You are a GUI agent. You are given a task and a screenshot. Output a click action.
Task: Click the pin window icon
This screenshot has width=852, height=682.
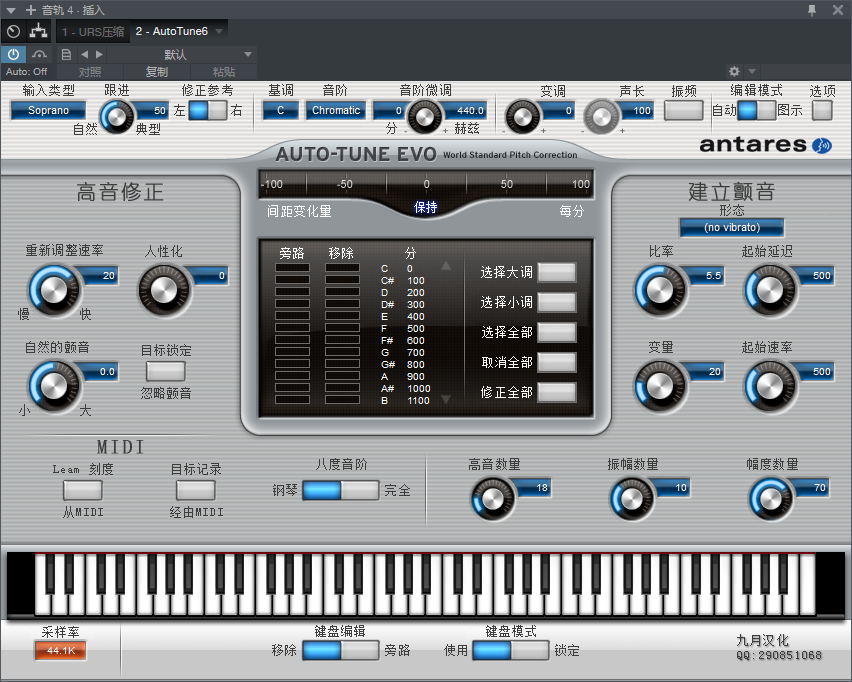click(x=812, y=10)
